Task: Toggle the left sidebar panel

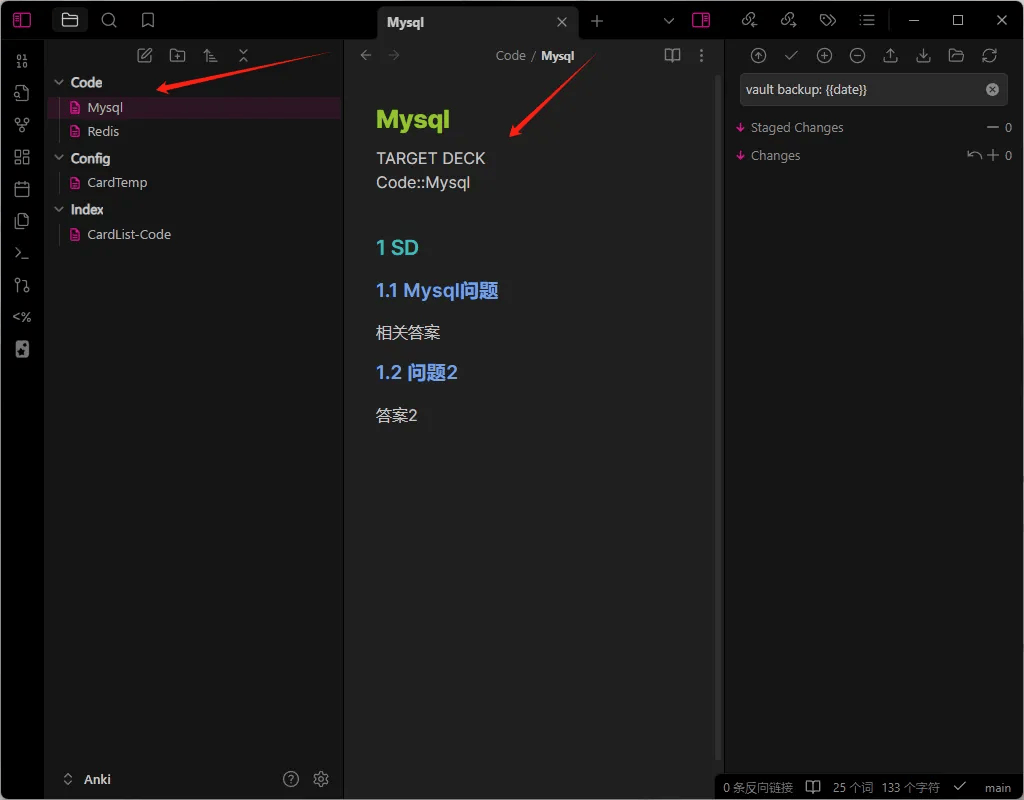Action: (22, 20)
